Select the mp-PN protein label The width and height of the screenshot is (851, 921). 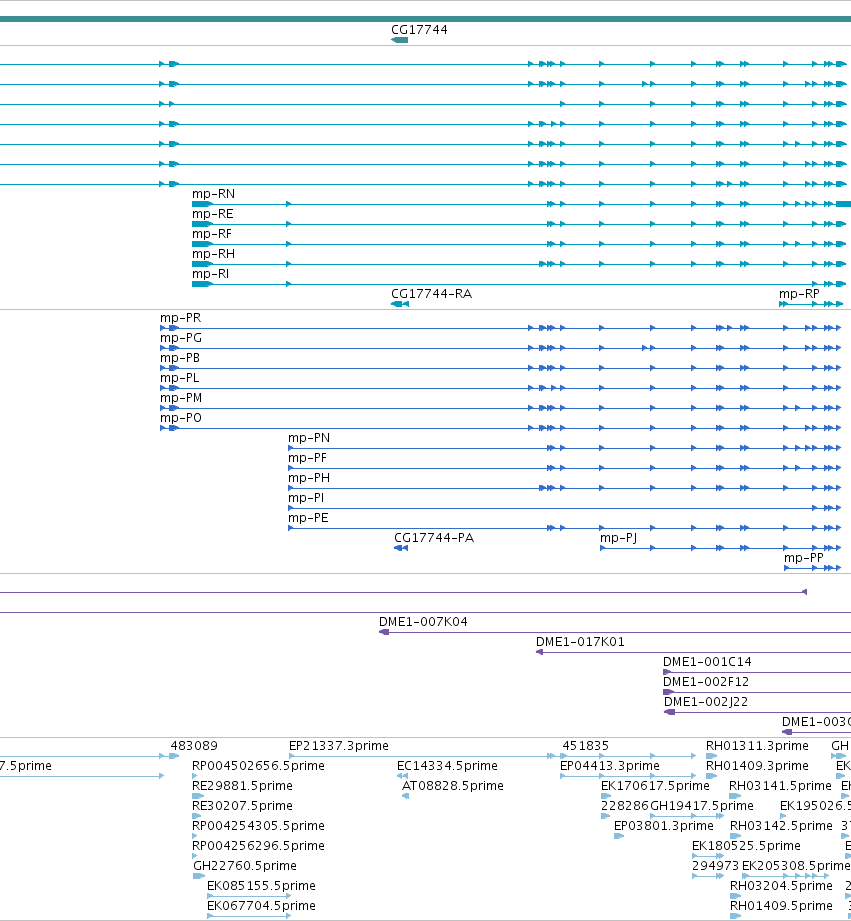(309, 438)
